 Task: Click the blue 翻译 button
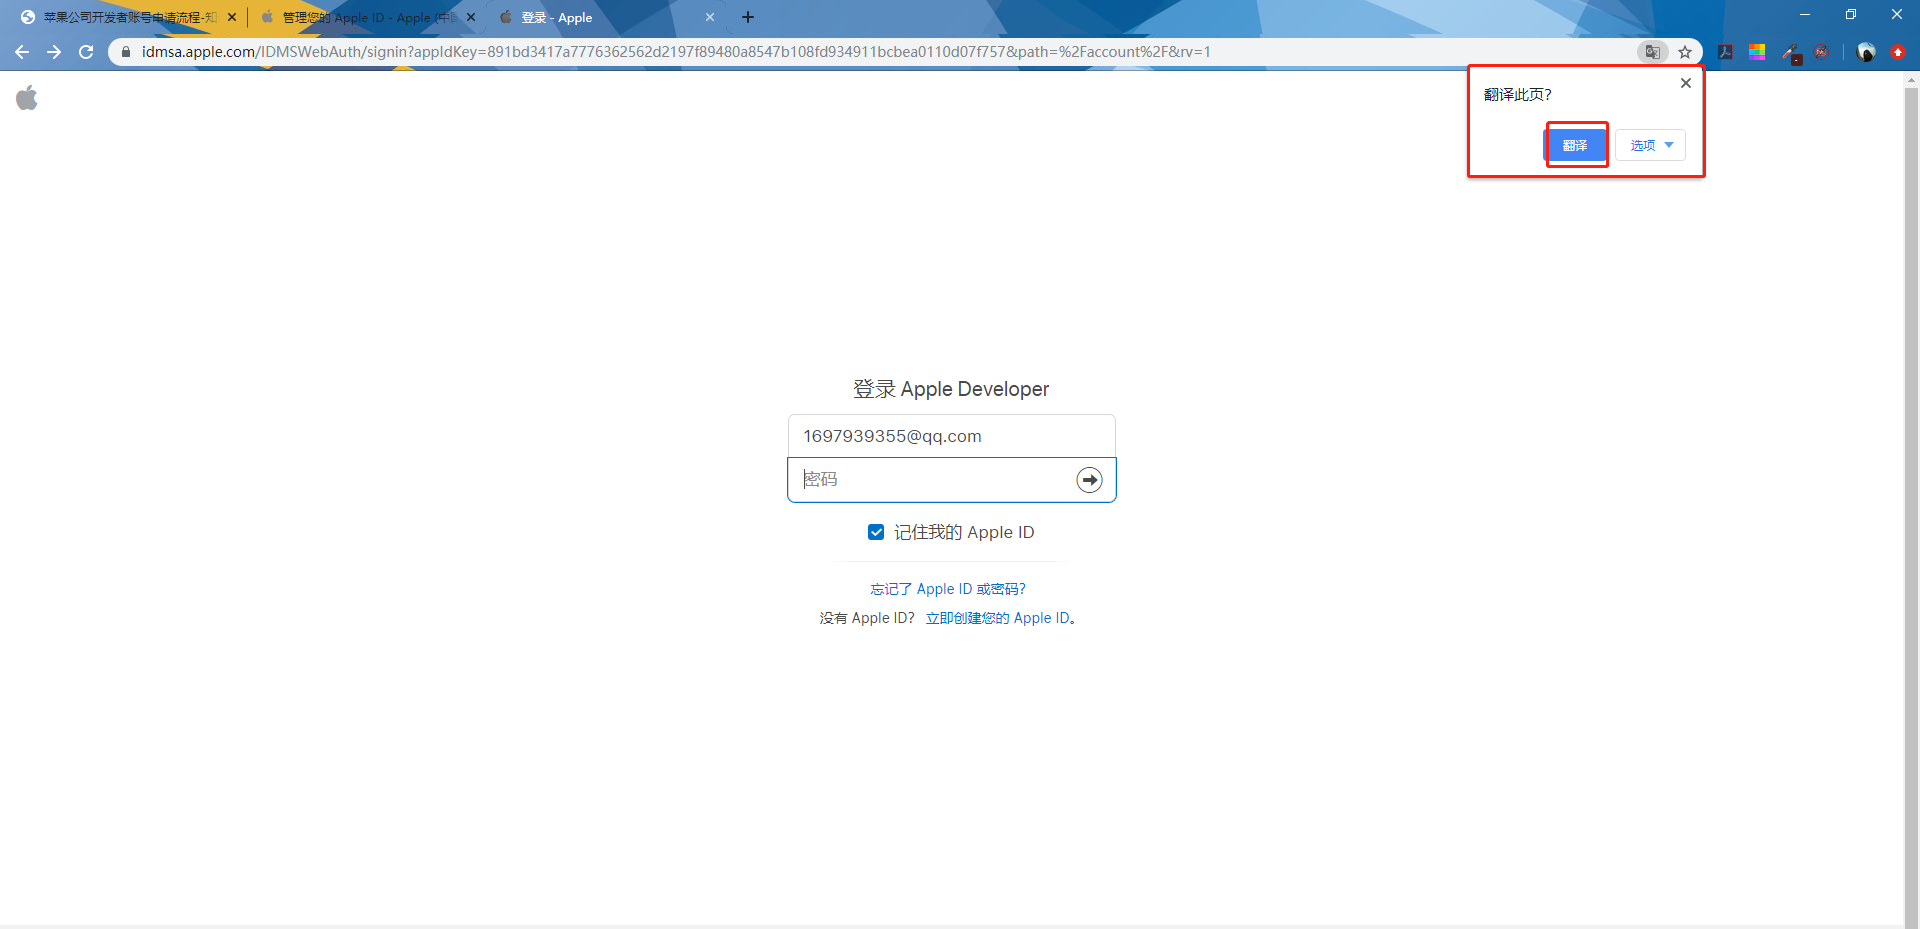(1575, 145)
